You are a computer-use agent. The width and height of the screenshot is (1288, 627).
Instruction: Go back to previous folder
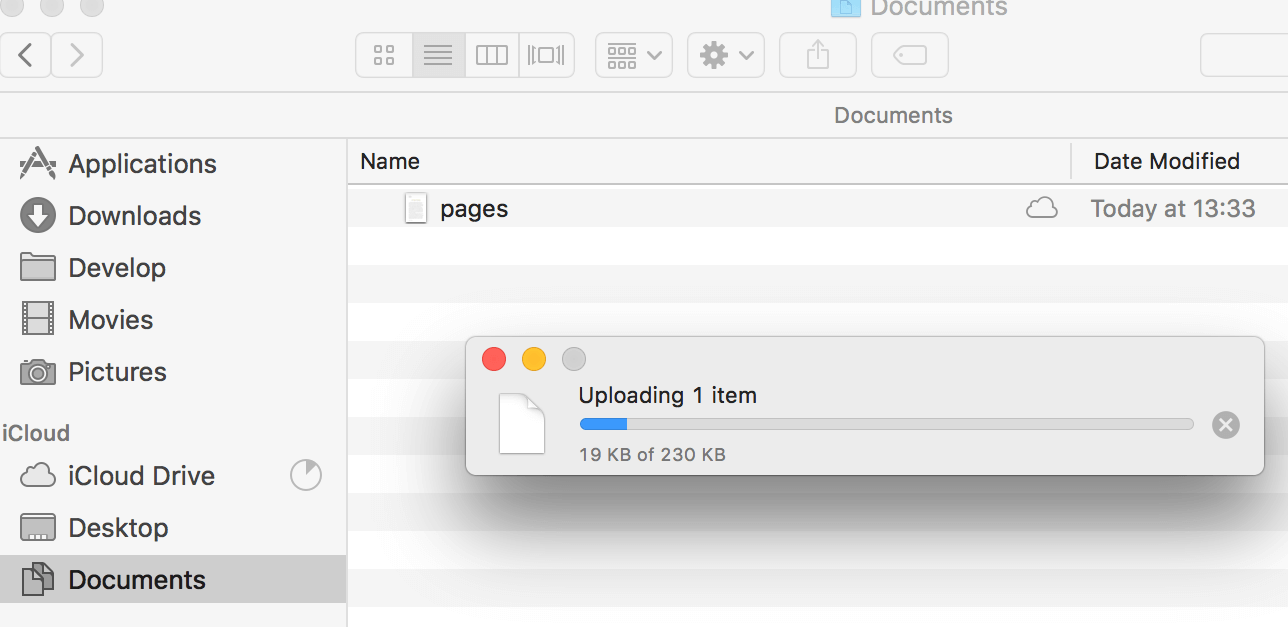point(26,55)
